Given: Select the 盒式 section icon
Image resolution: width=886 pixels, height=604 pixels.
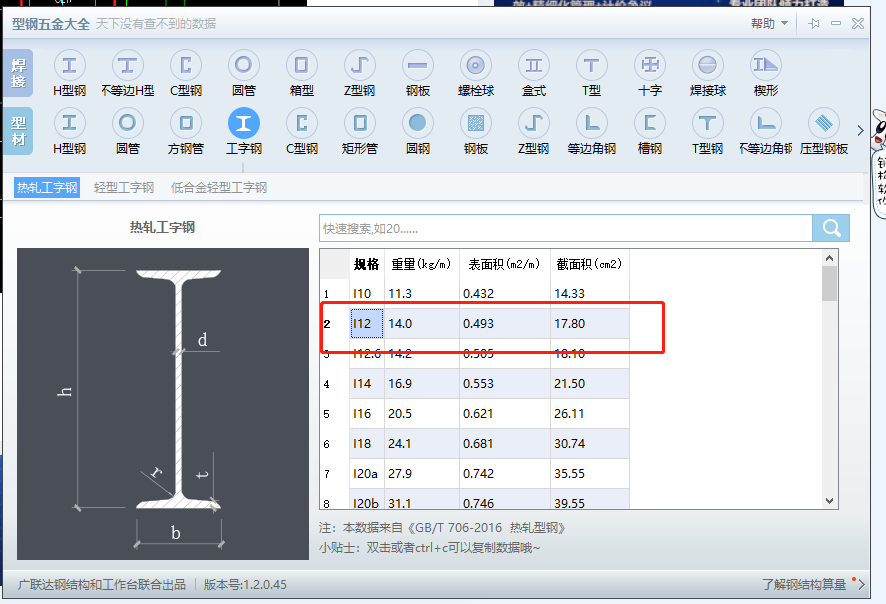Looking at the screenshot, I should 534,66.
